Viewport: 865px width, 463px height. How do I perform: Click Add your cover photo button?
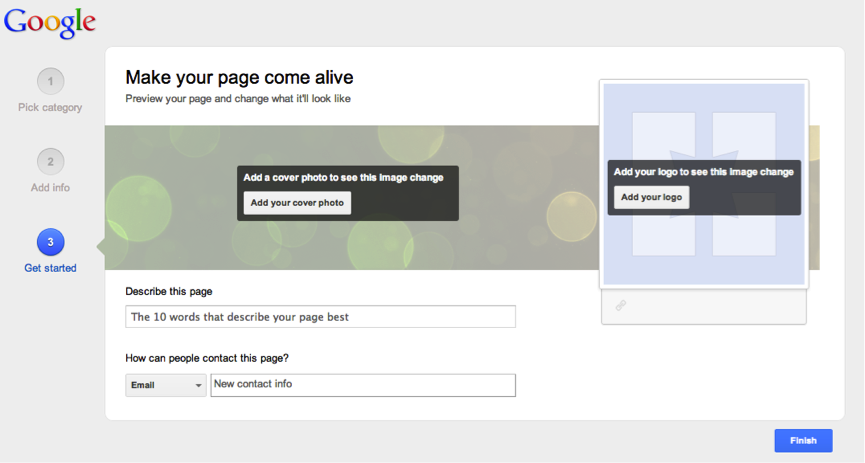(297, 203)
